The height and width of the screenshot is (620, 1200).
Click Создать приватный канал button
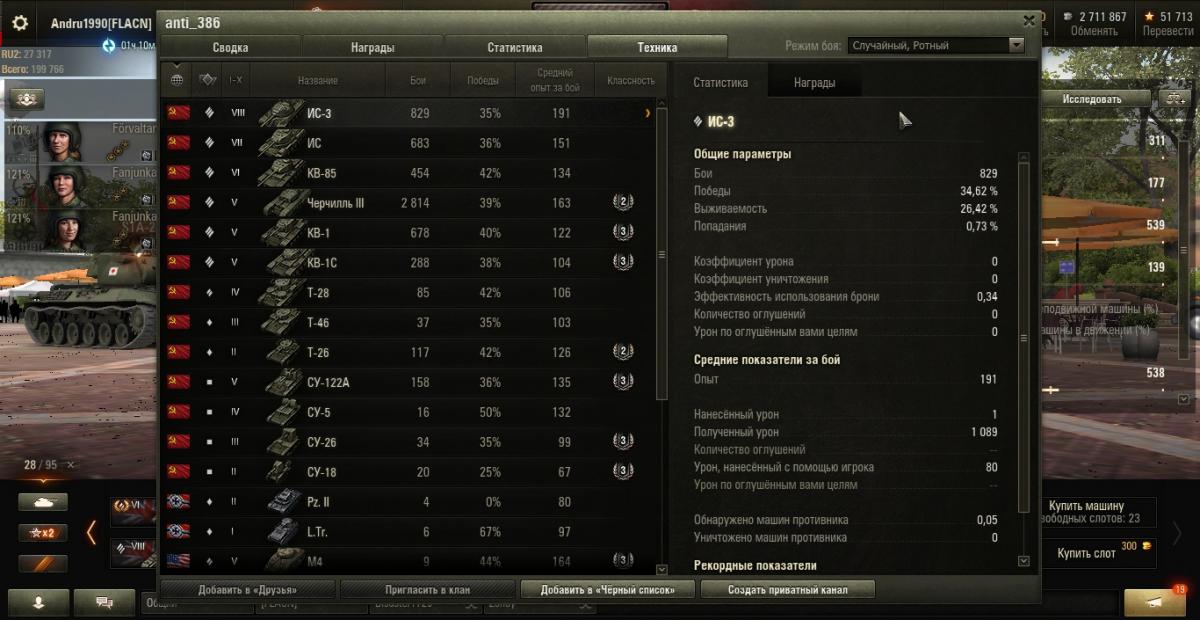pos(788,590)
